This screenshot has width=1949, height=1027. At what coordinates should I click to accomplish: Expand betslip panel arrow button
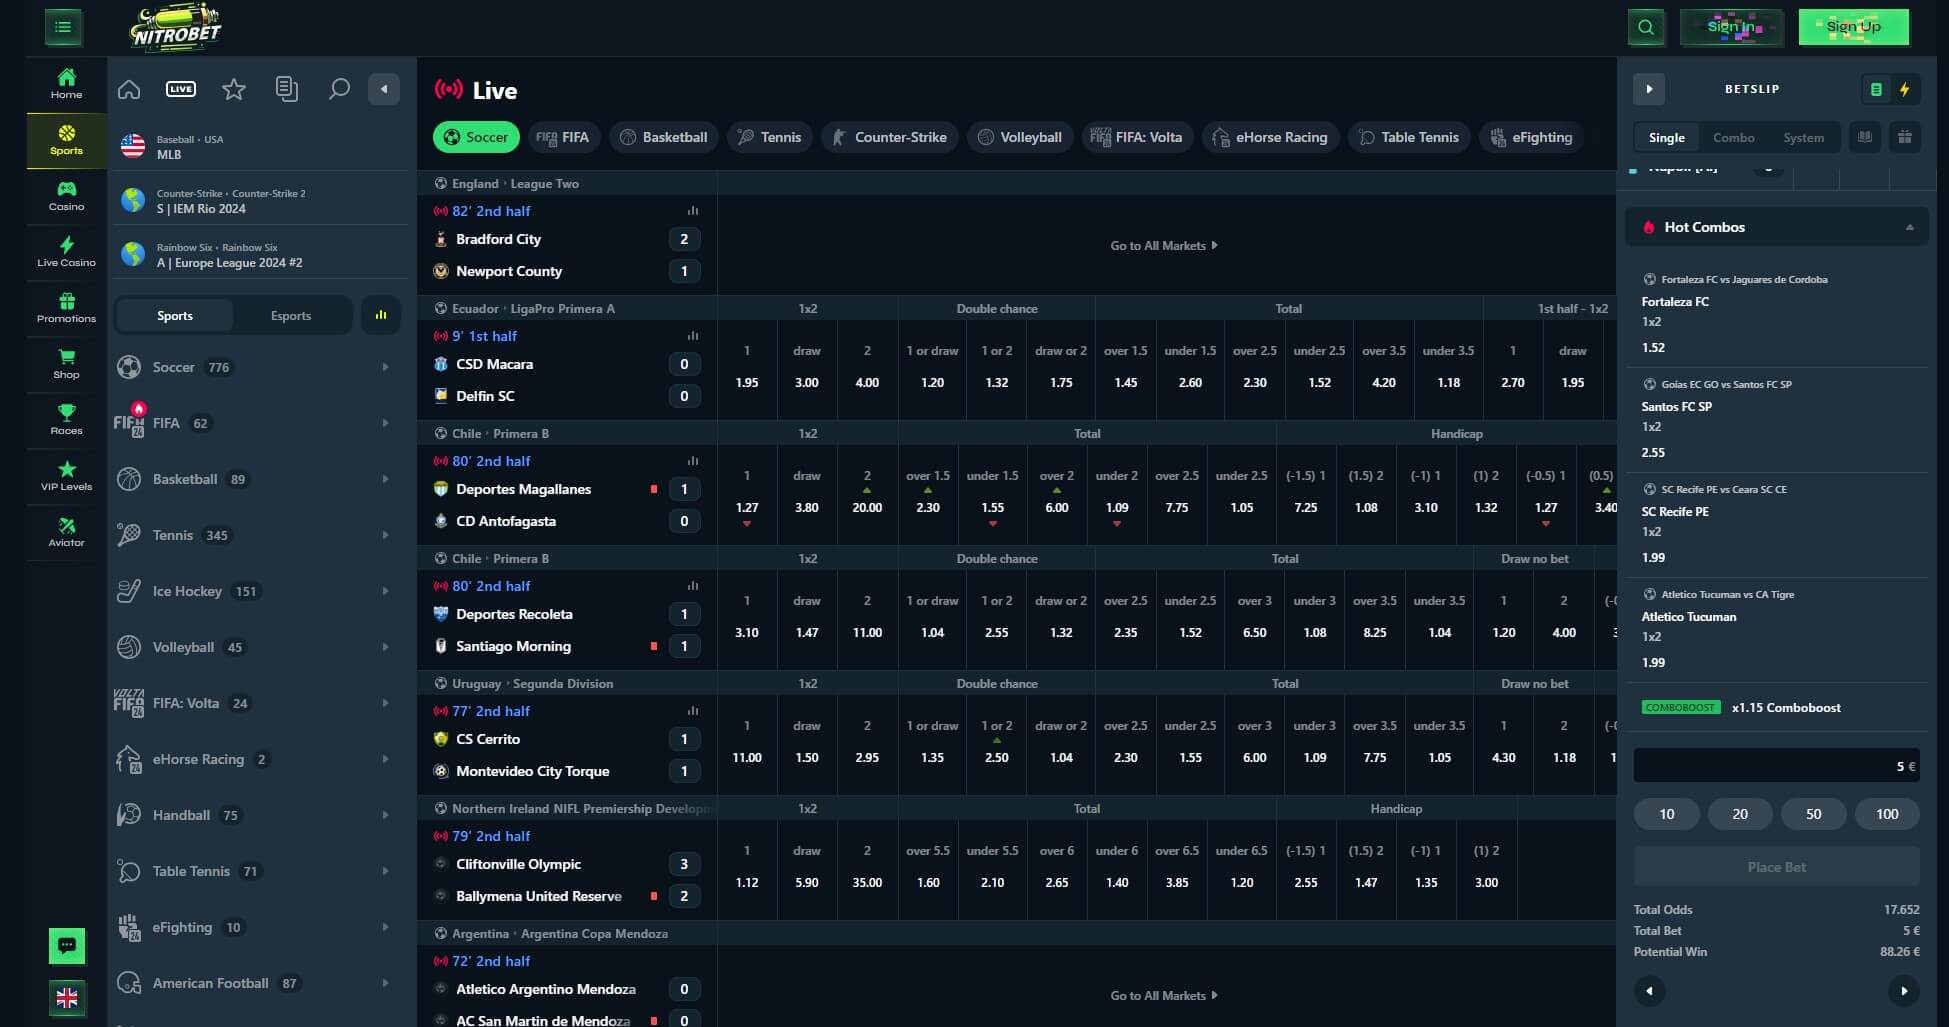click(x=1649, y=89)
